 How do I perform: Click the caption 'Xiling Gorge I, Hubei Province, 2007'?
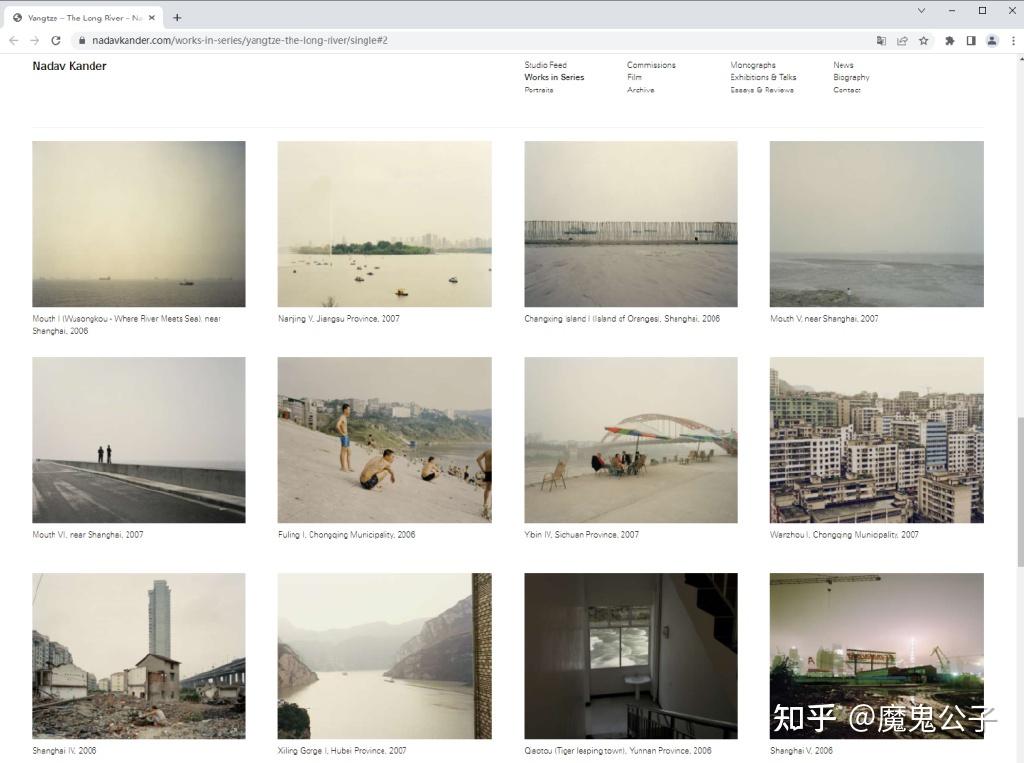(x=342, y=751)
